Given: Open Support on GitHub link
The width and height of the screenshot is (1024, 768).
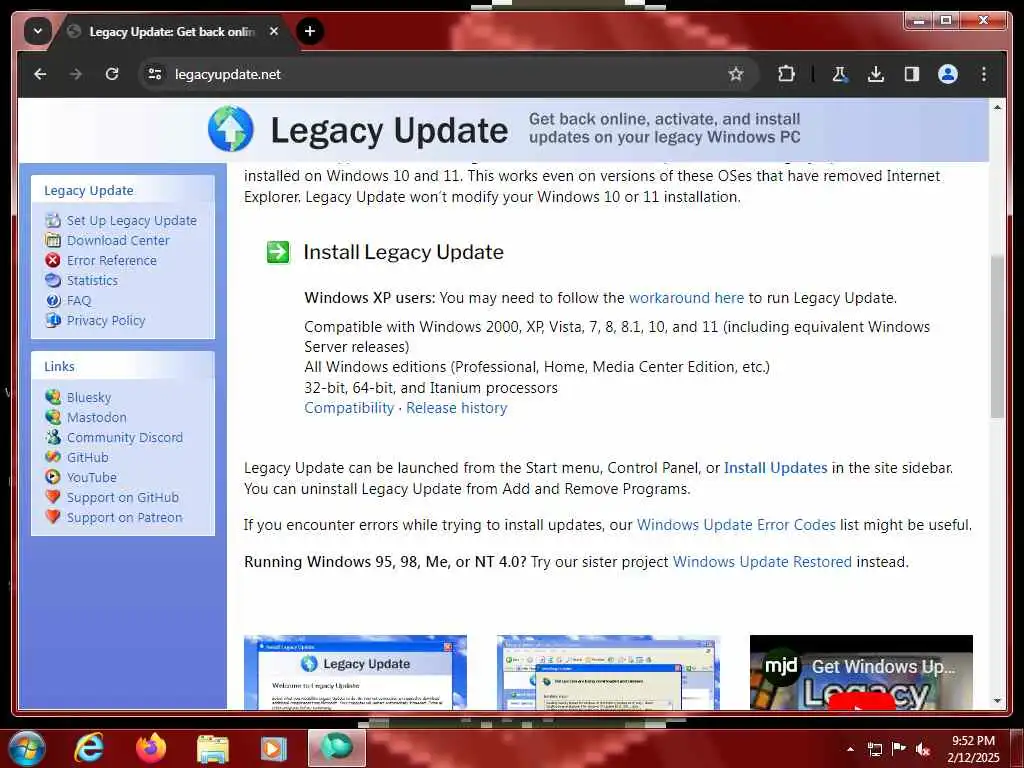Looking at the screenshot, I should [123, 498].
